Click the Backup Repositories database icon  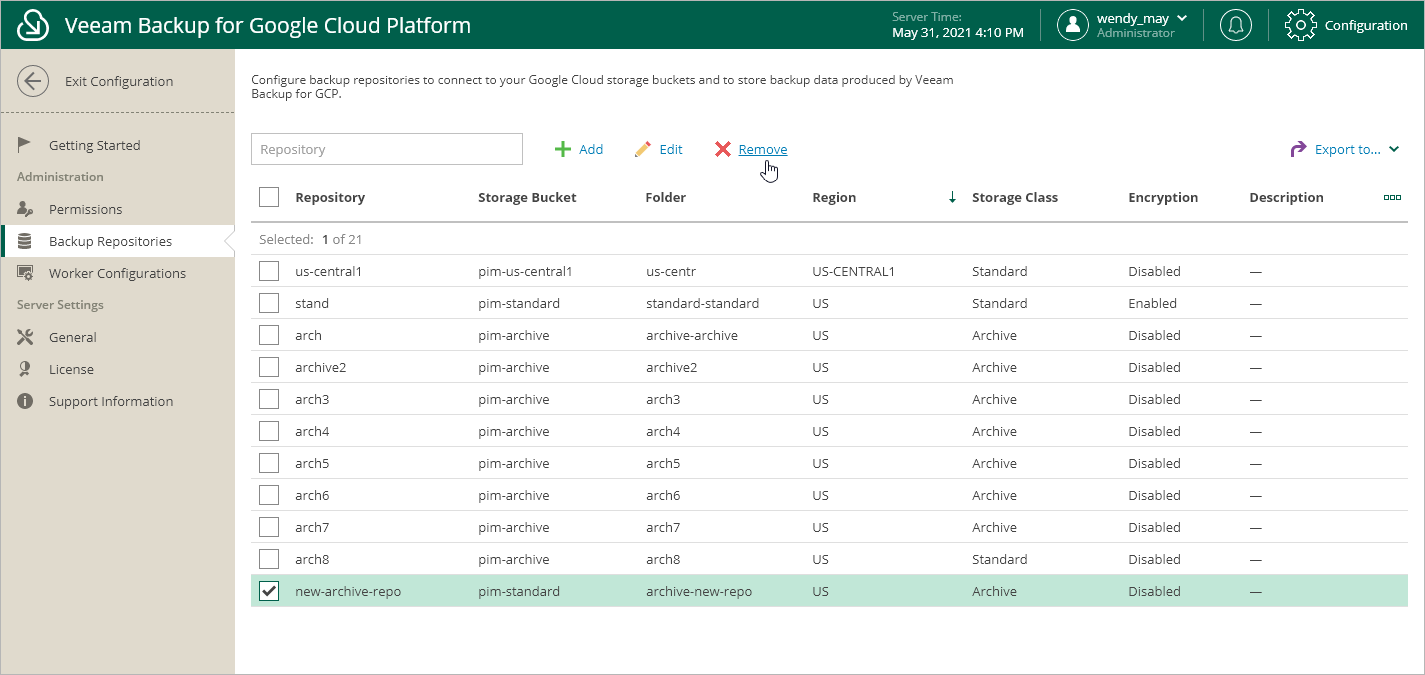25,241
